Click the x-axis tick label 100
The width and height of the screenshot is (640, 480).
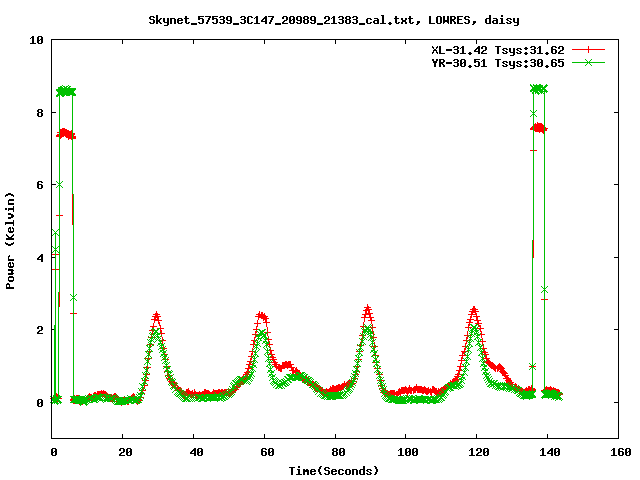pos(408,452)
